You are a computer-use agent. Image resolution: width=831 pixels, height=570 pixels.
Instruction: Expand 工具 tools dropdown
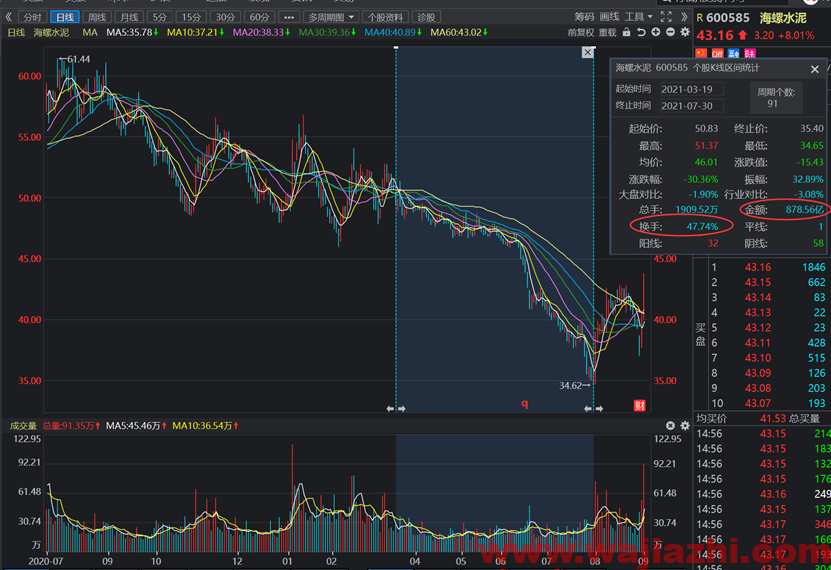pos(639,17)
